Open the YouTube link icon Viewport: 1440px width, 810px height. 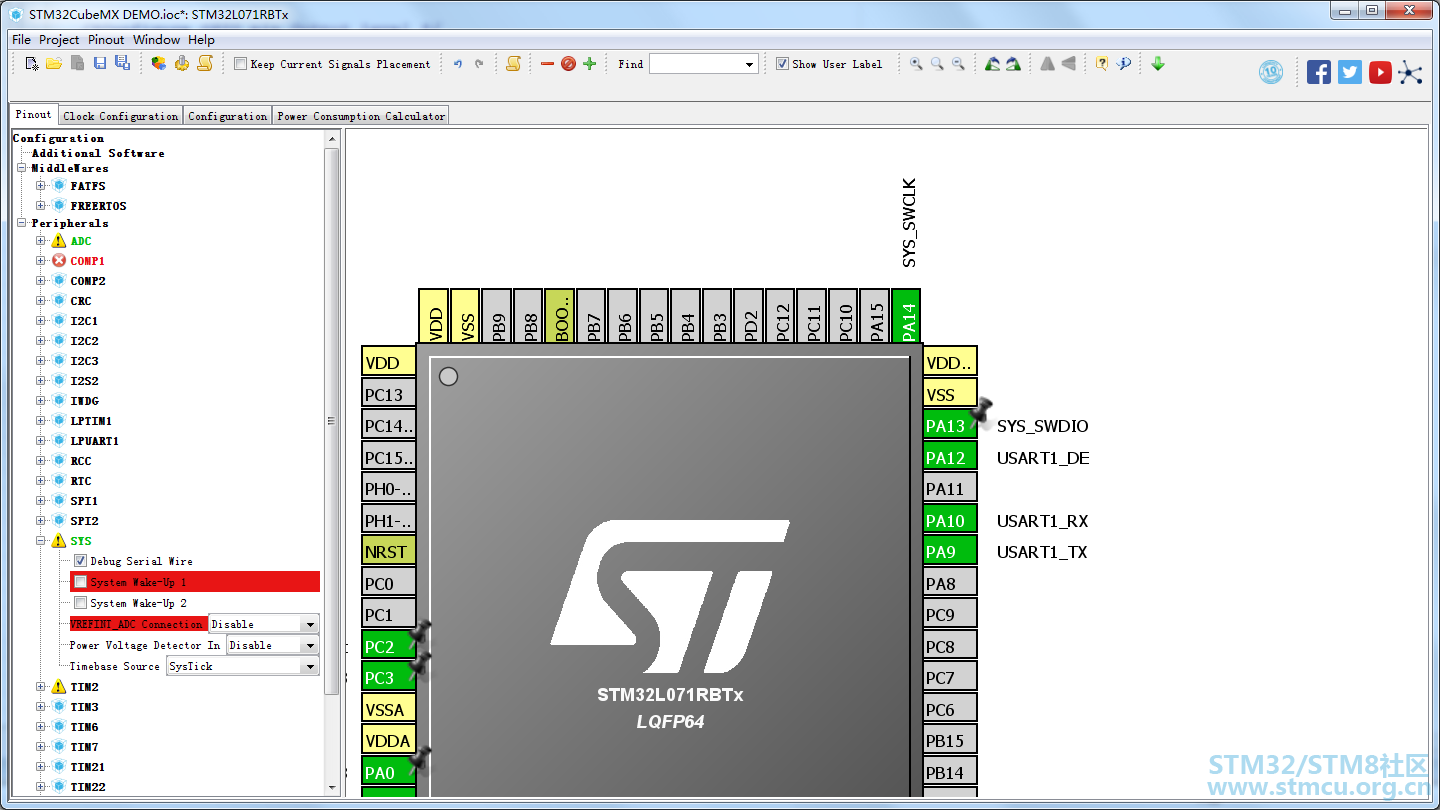coord(1381,72)
